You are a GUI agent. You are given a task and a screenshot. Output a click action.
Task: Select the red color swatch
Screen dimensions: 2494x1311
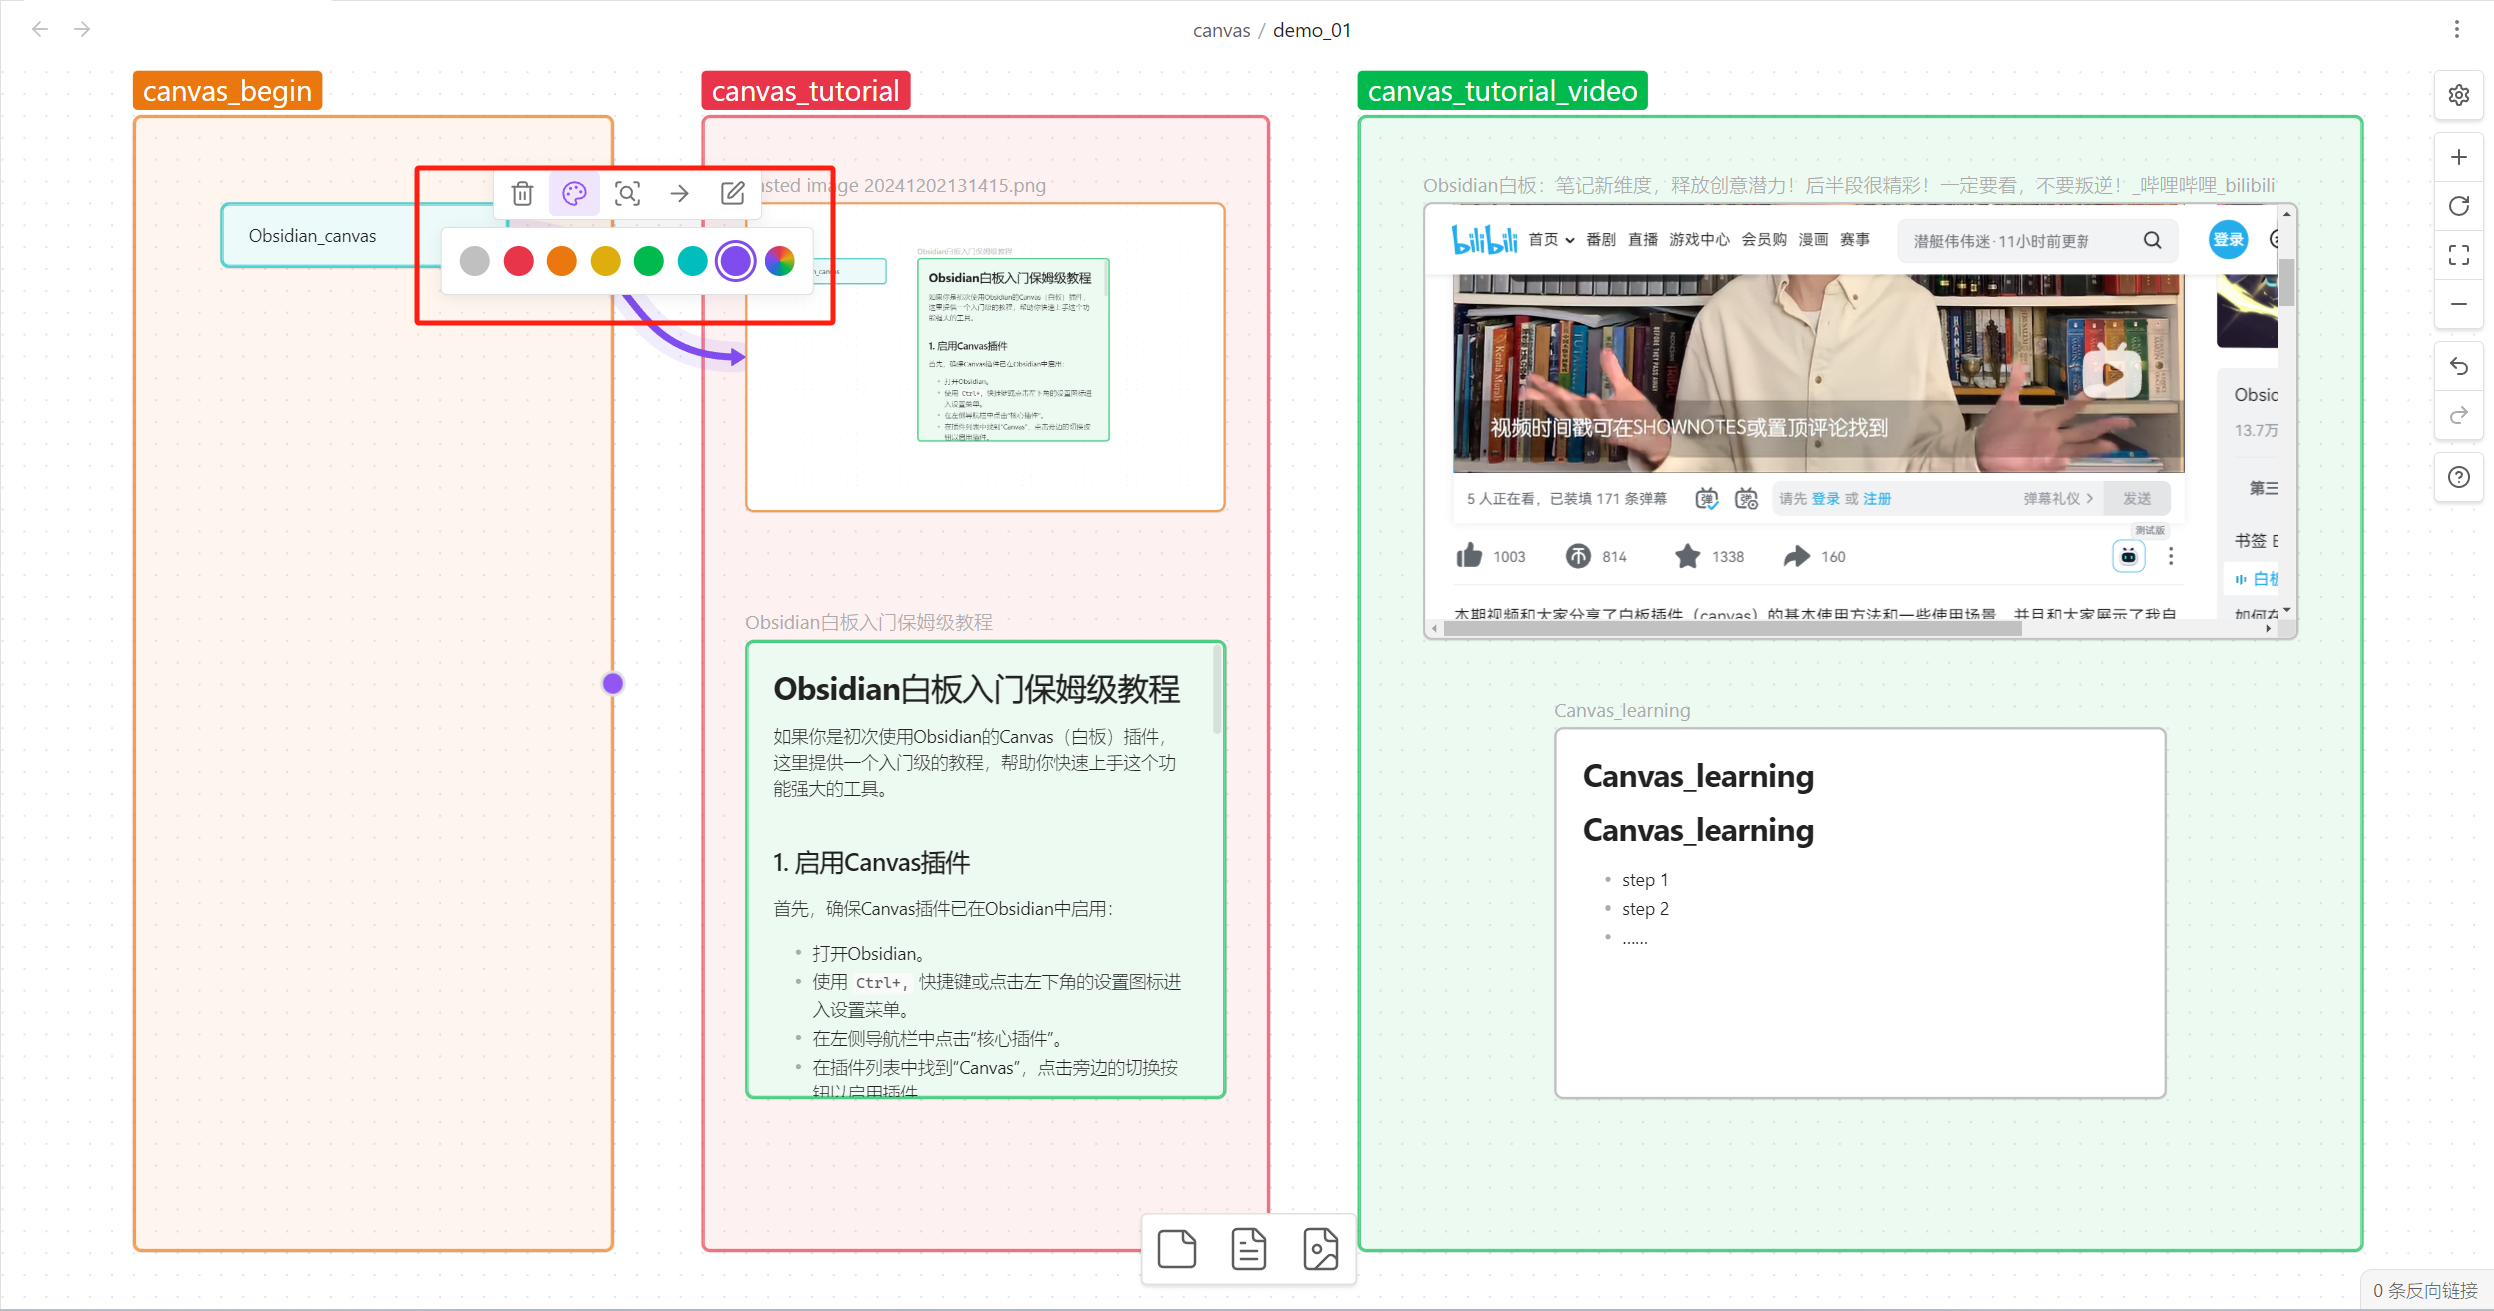click(x=518, y=261)
